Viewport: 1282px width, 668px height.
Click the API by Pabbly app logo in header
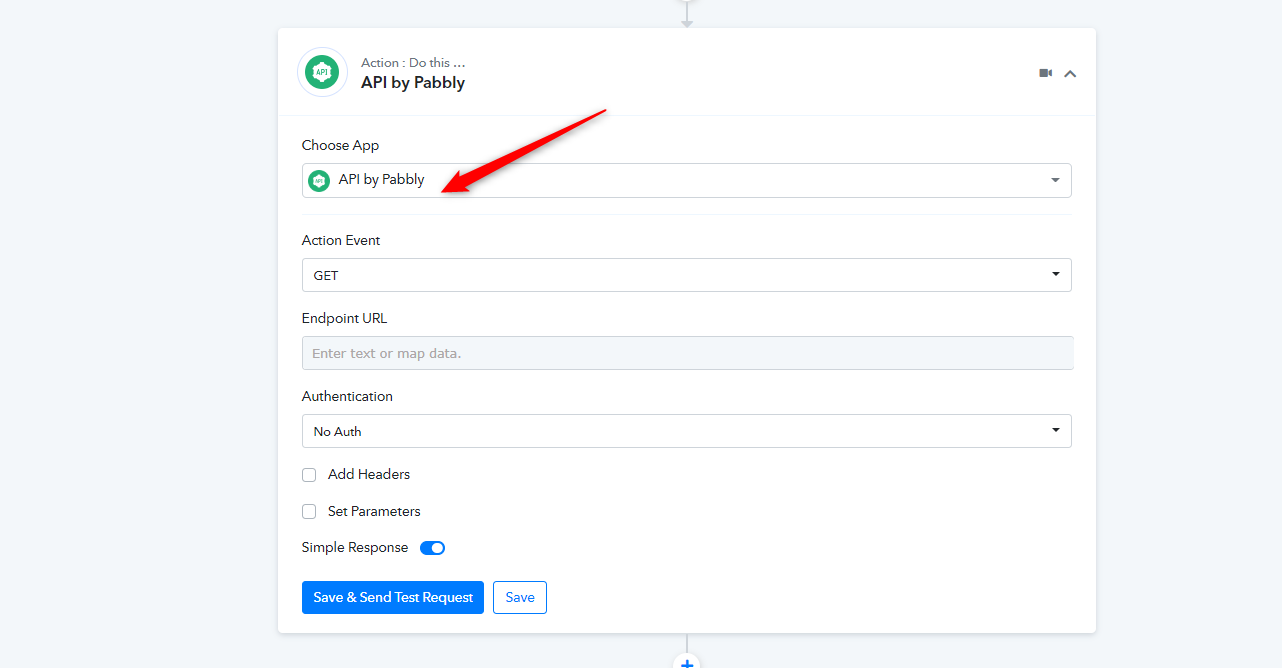pos(322,72)
